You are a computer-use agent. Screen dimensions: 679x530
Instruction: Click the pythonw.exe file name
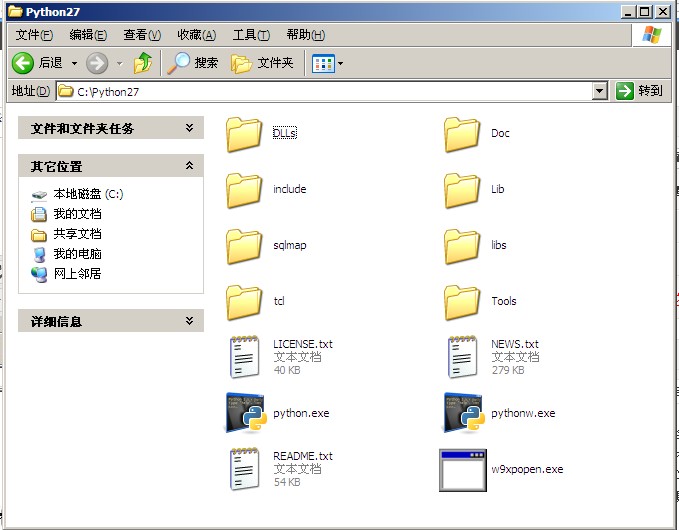[x=523, y=413]
